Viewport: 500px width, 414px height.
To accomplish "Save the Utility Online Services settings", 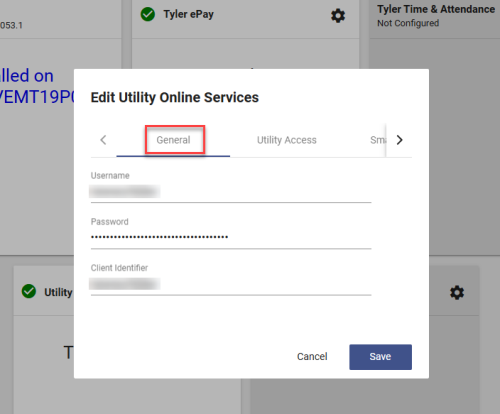I will 380,357.
